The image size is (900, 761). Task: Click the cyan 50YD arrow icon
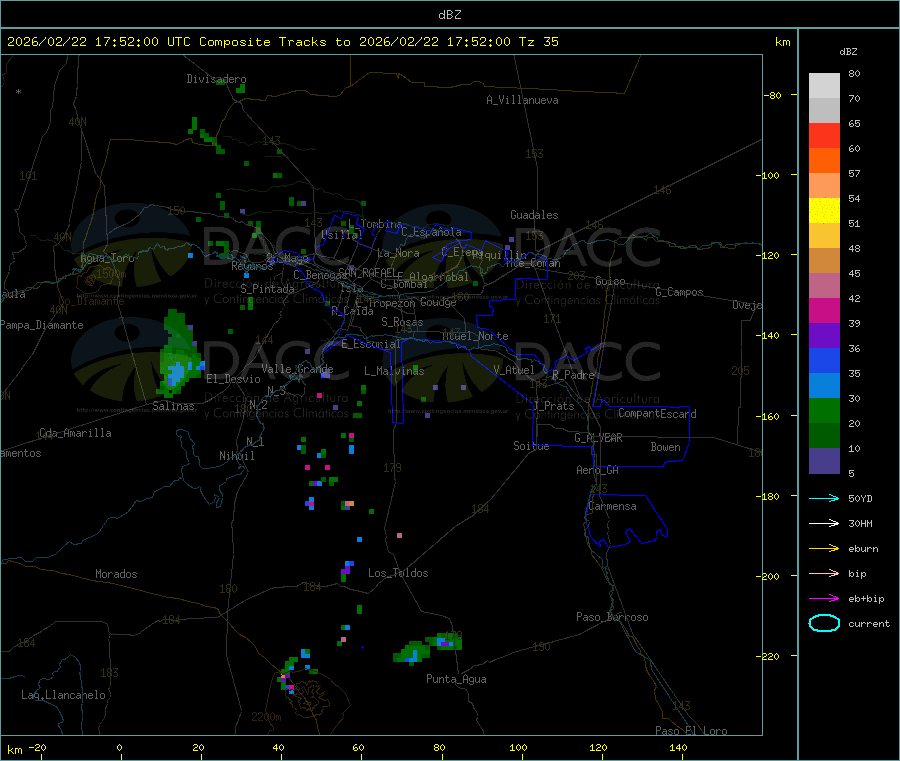824,498
